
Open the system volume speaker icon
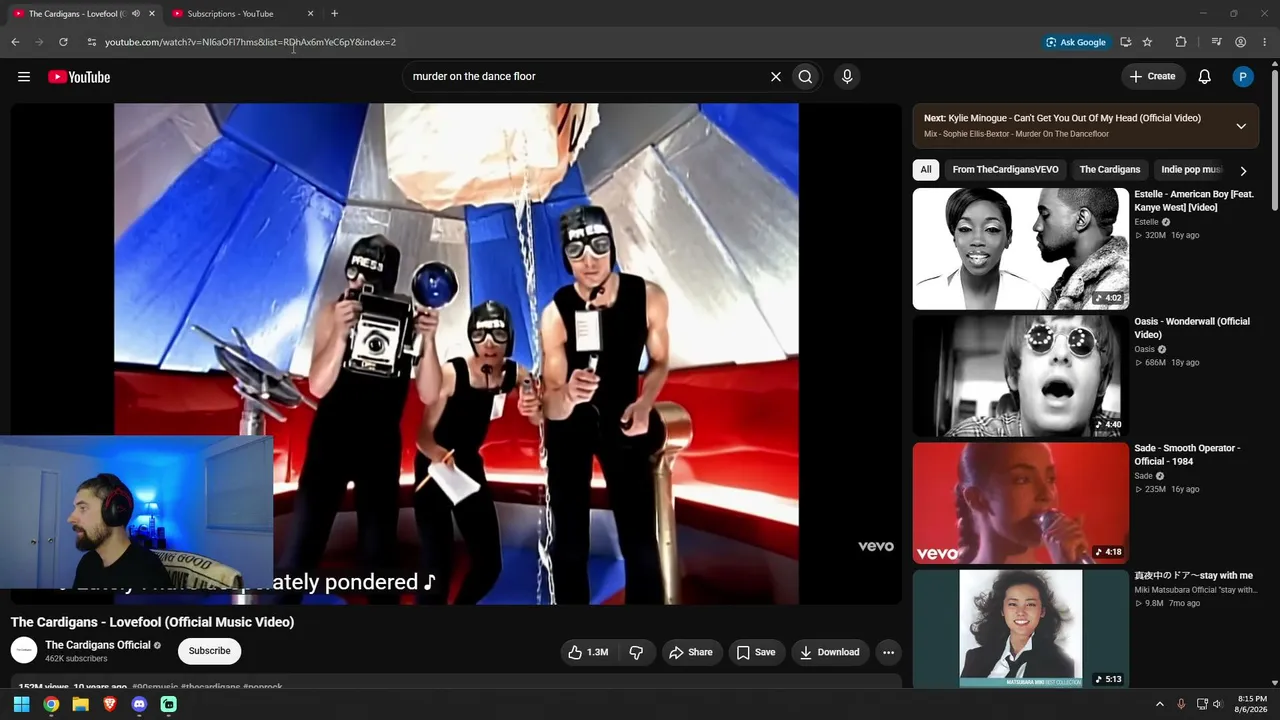click(1217, 704)
